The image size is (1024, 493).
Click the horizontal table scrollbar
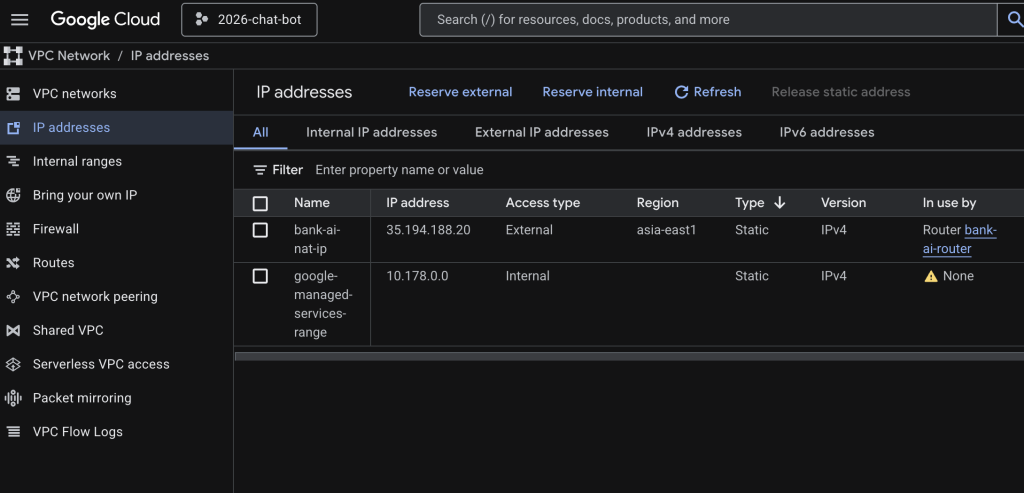[629, 357]
